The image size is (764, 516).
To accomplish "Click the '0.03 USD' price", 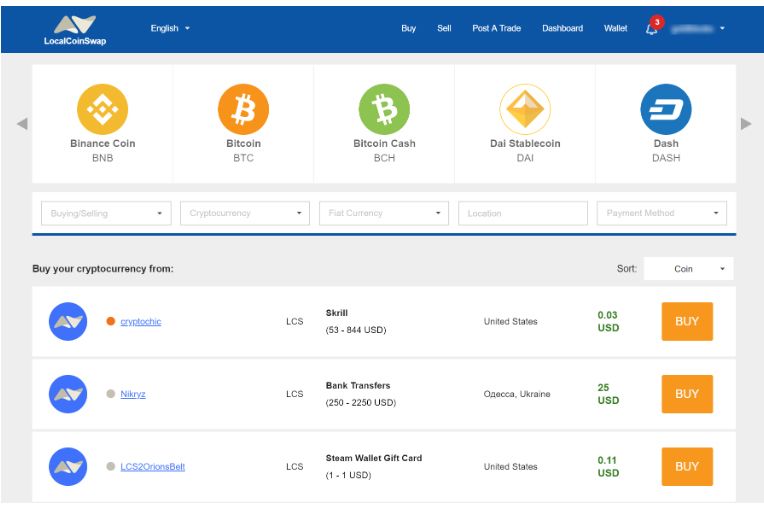I will [608, 321].
